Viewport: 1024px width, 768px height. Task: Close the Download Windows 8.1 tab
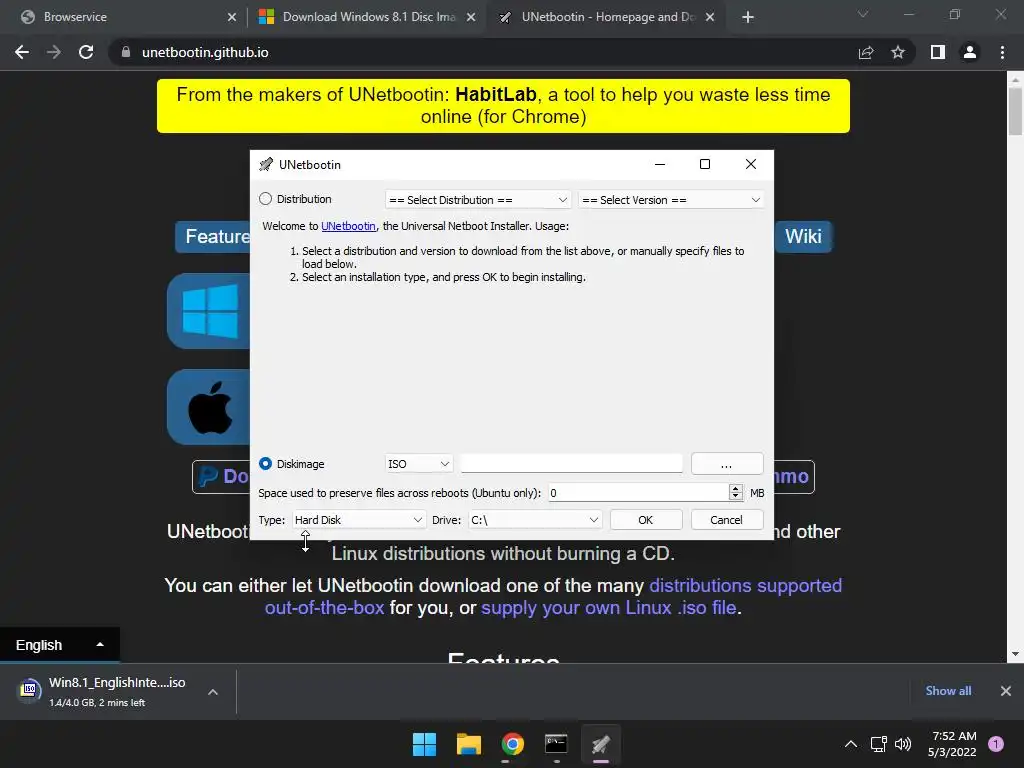(x=471, y=17)
